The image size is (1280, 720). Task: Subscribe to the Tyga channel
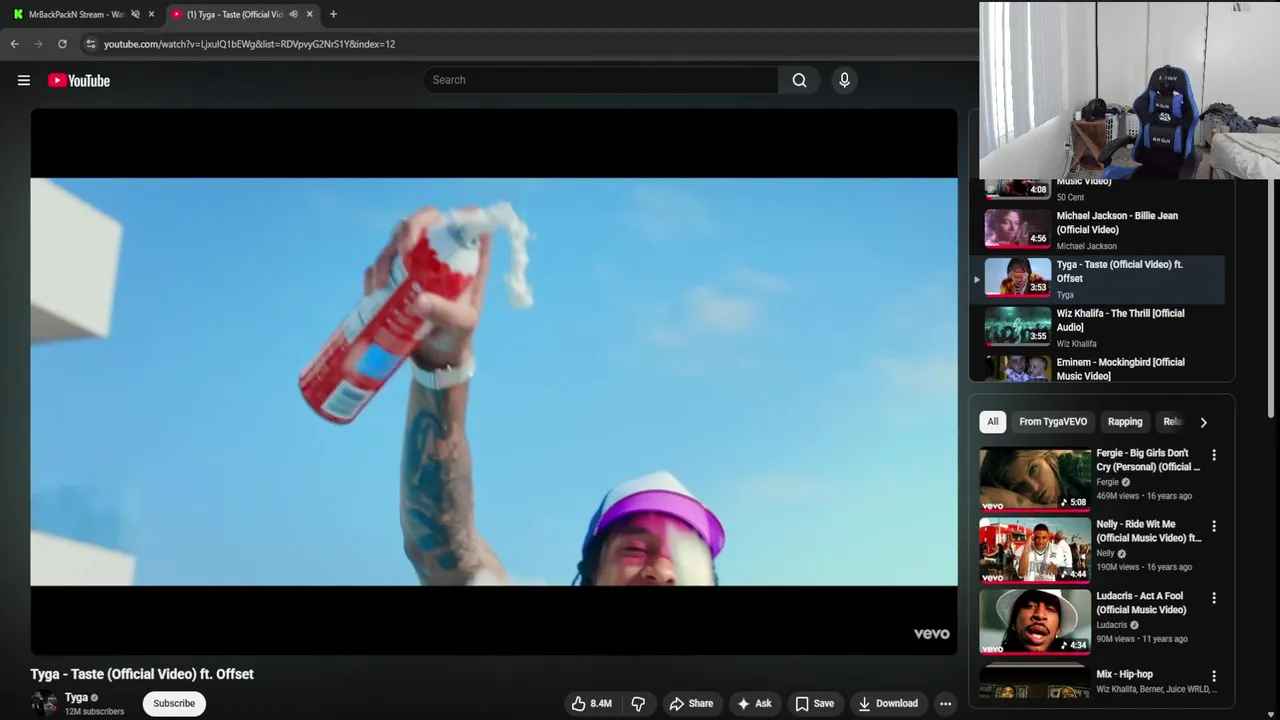click(x=174, y=703)
